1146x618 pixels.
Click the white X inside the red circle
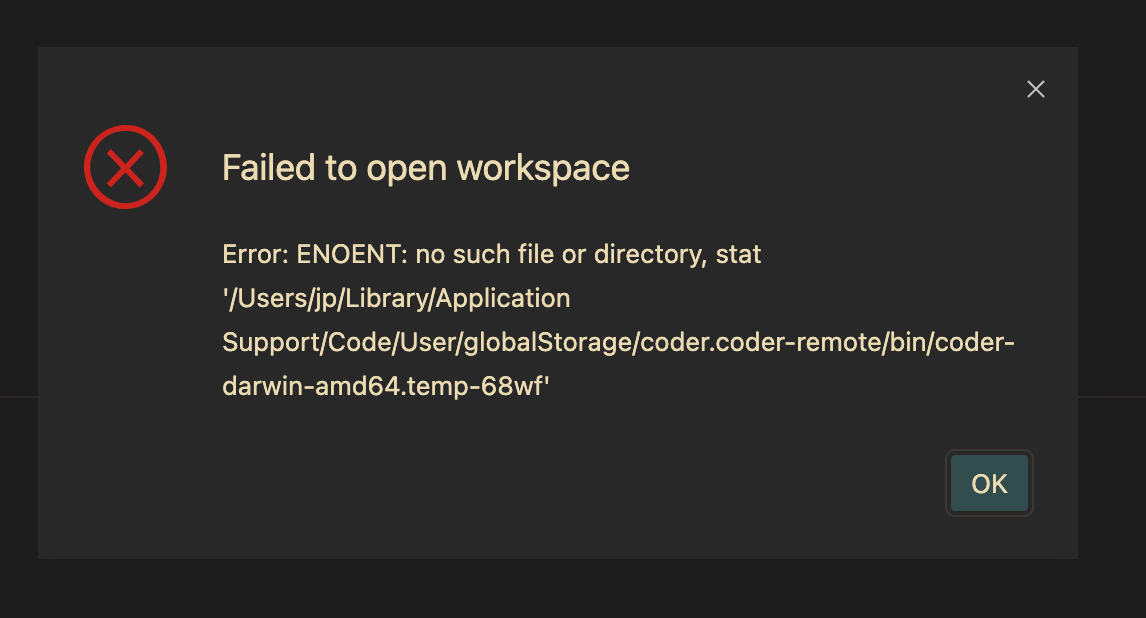(x=125, y=168)
